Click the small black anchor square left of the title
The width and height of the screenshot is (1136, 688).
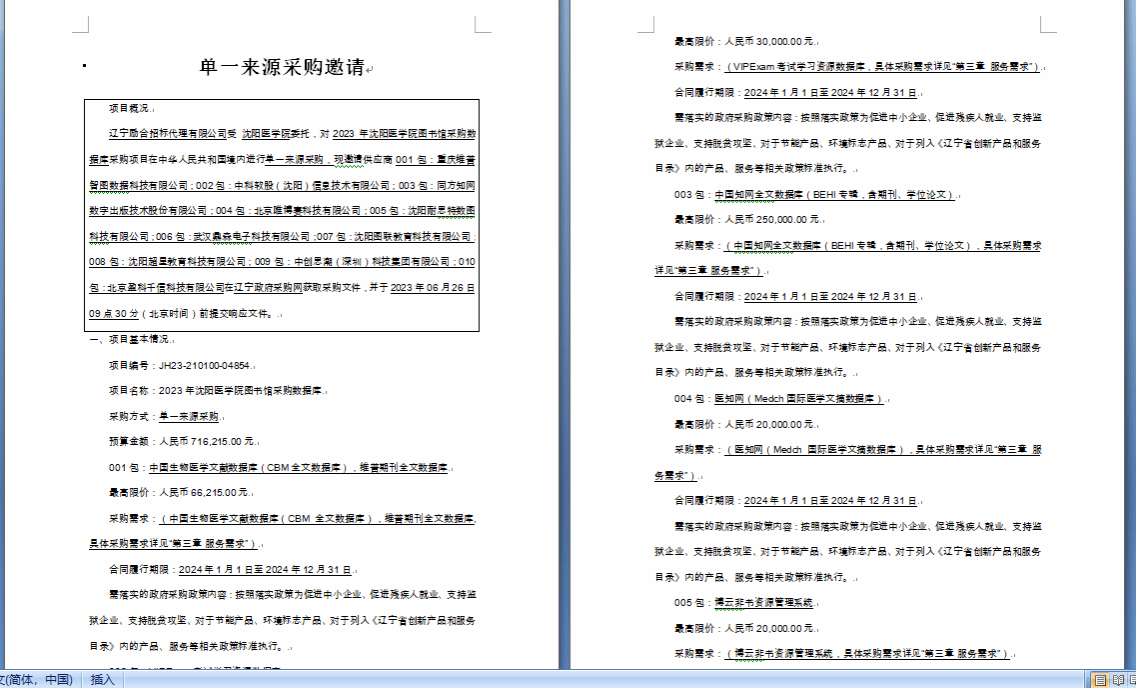click(85, 66)
